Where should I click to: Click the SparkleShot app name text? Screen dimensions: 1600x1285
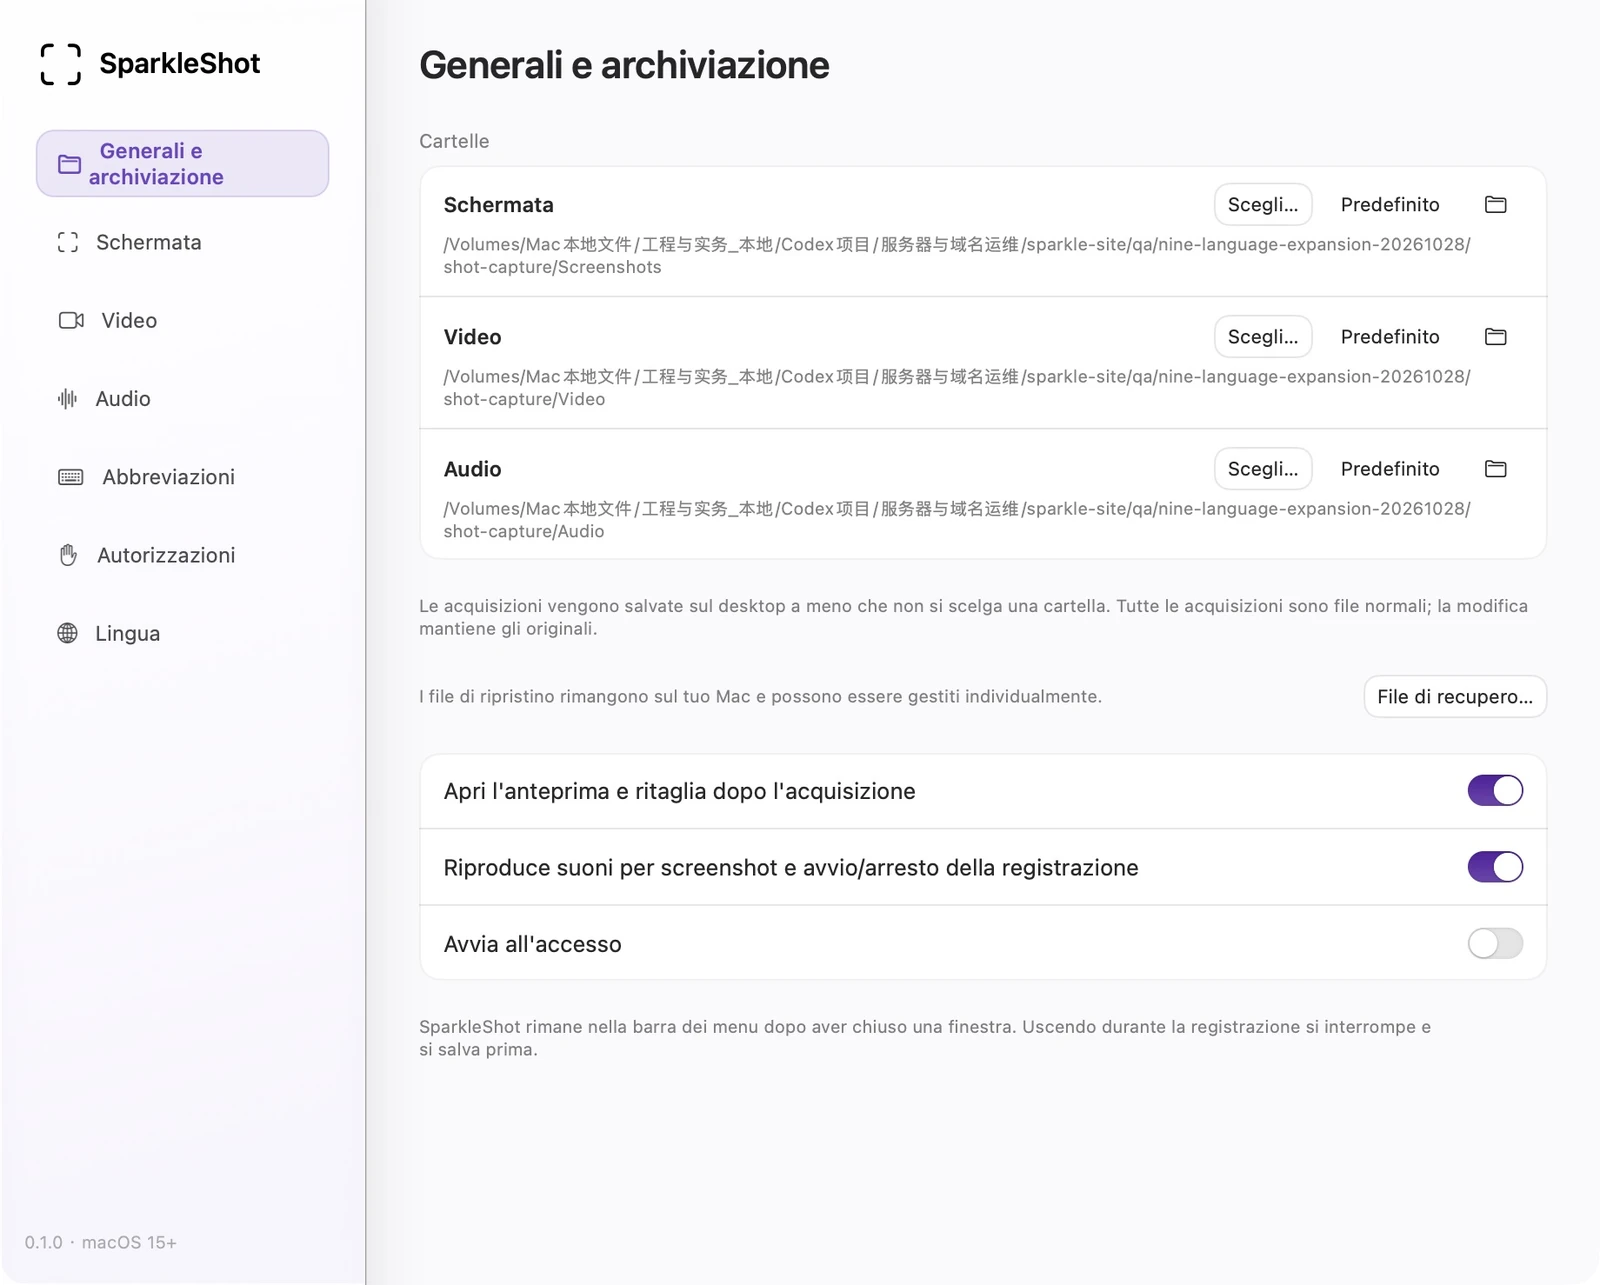click(180, 64)
